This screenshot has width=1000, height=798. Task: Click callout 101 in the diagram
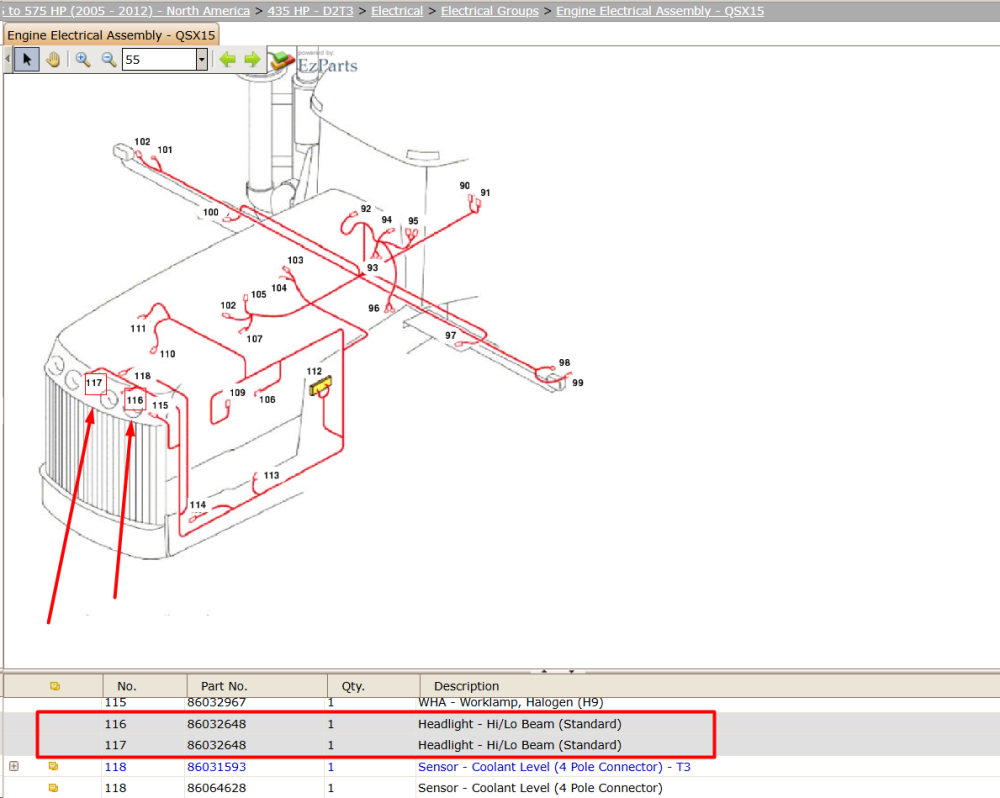tap(165, 149)
